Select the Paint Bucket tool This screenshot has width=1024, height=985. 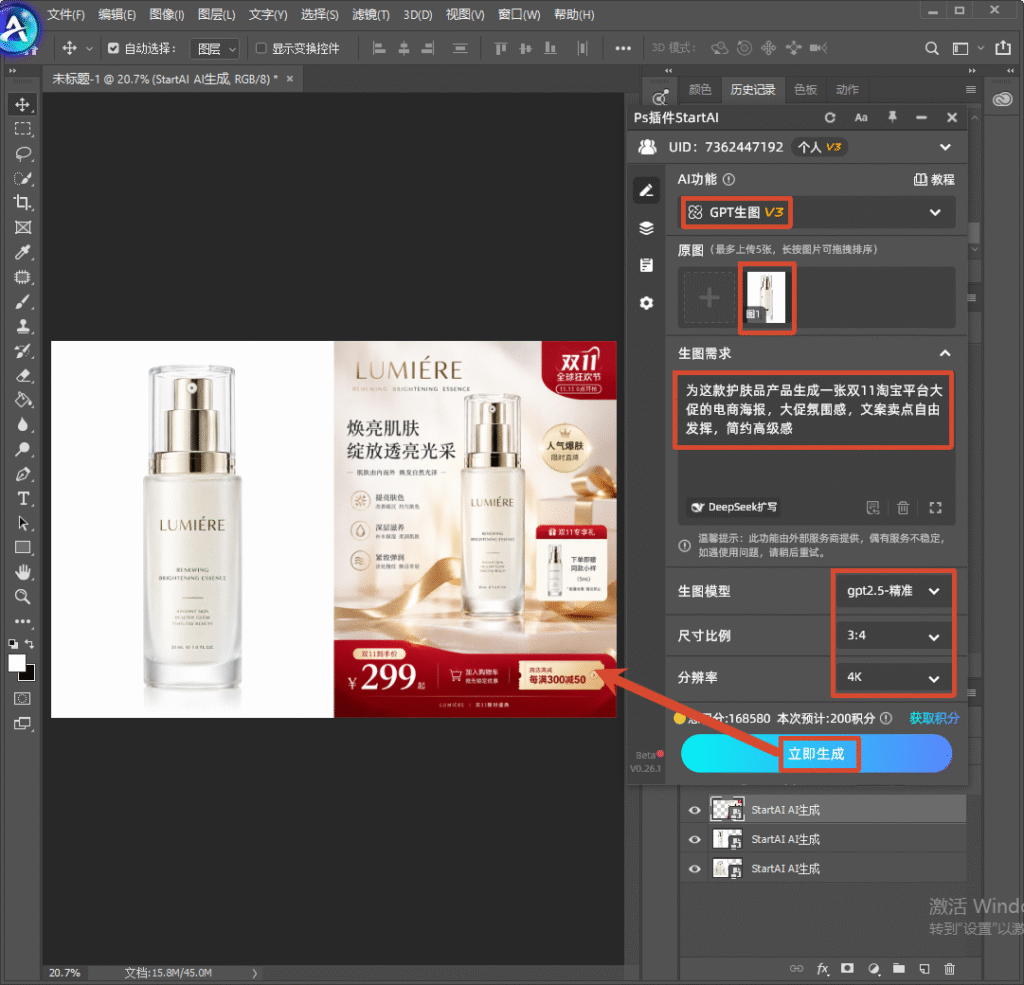click(23, 400)
